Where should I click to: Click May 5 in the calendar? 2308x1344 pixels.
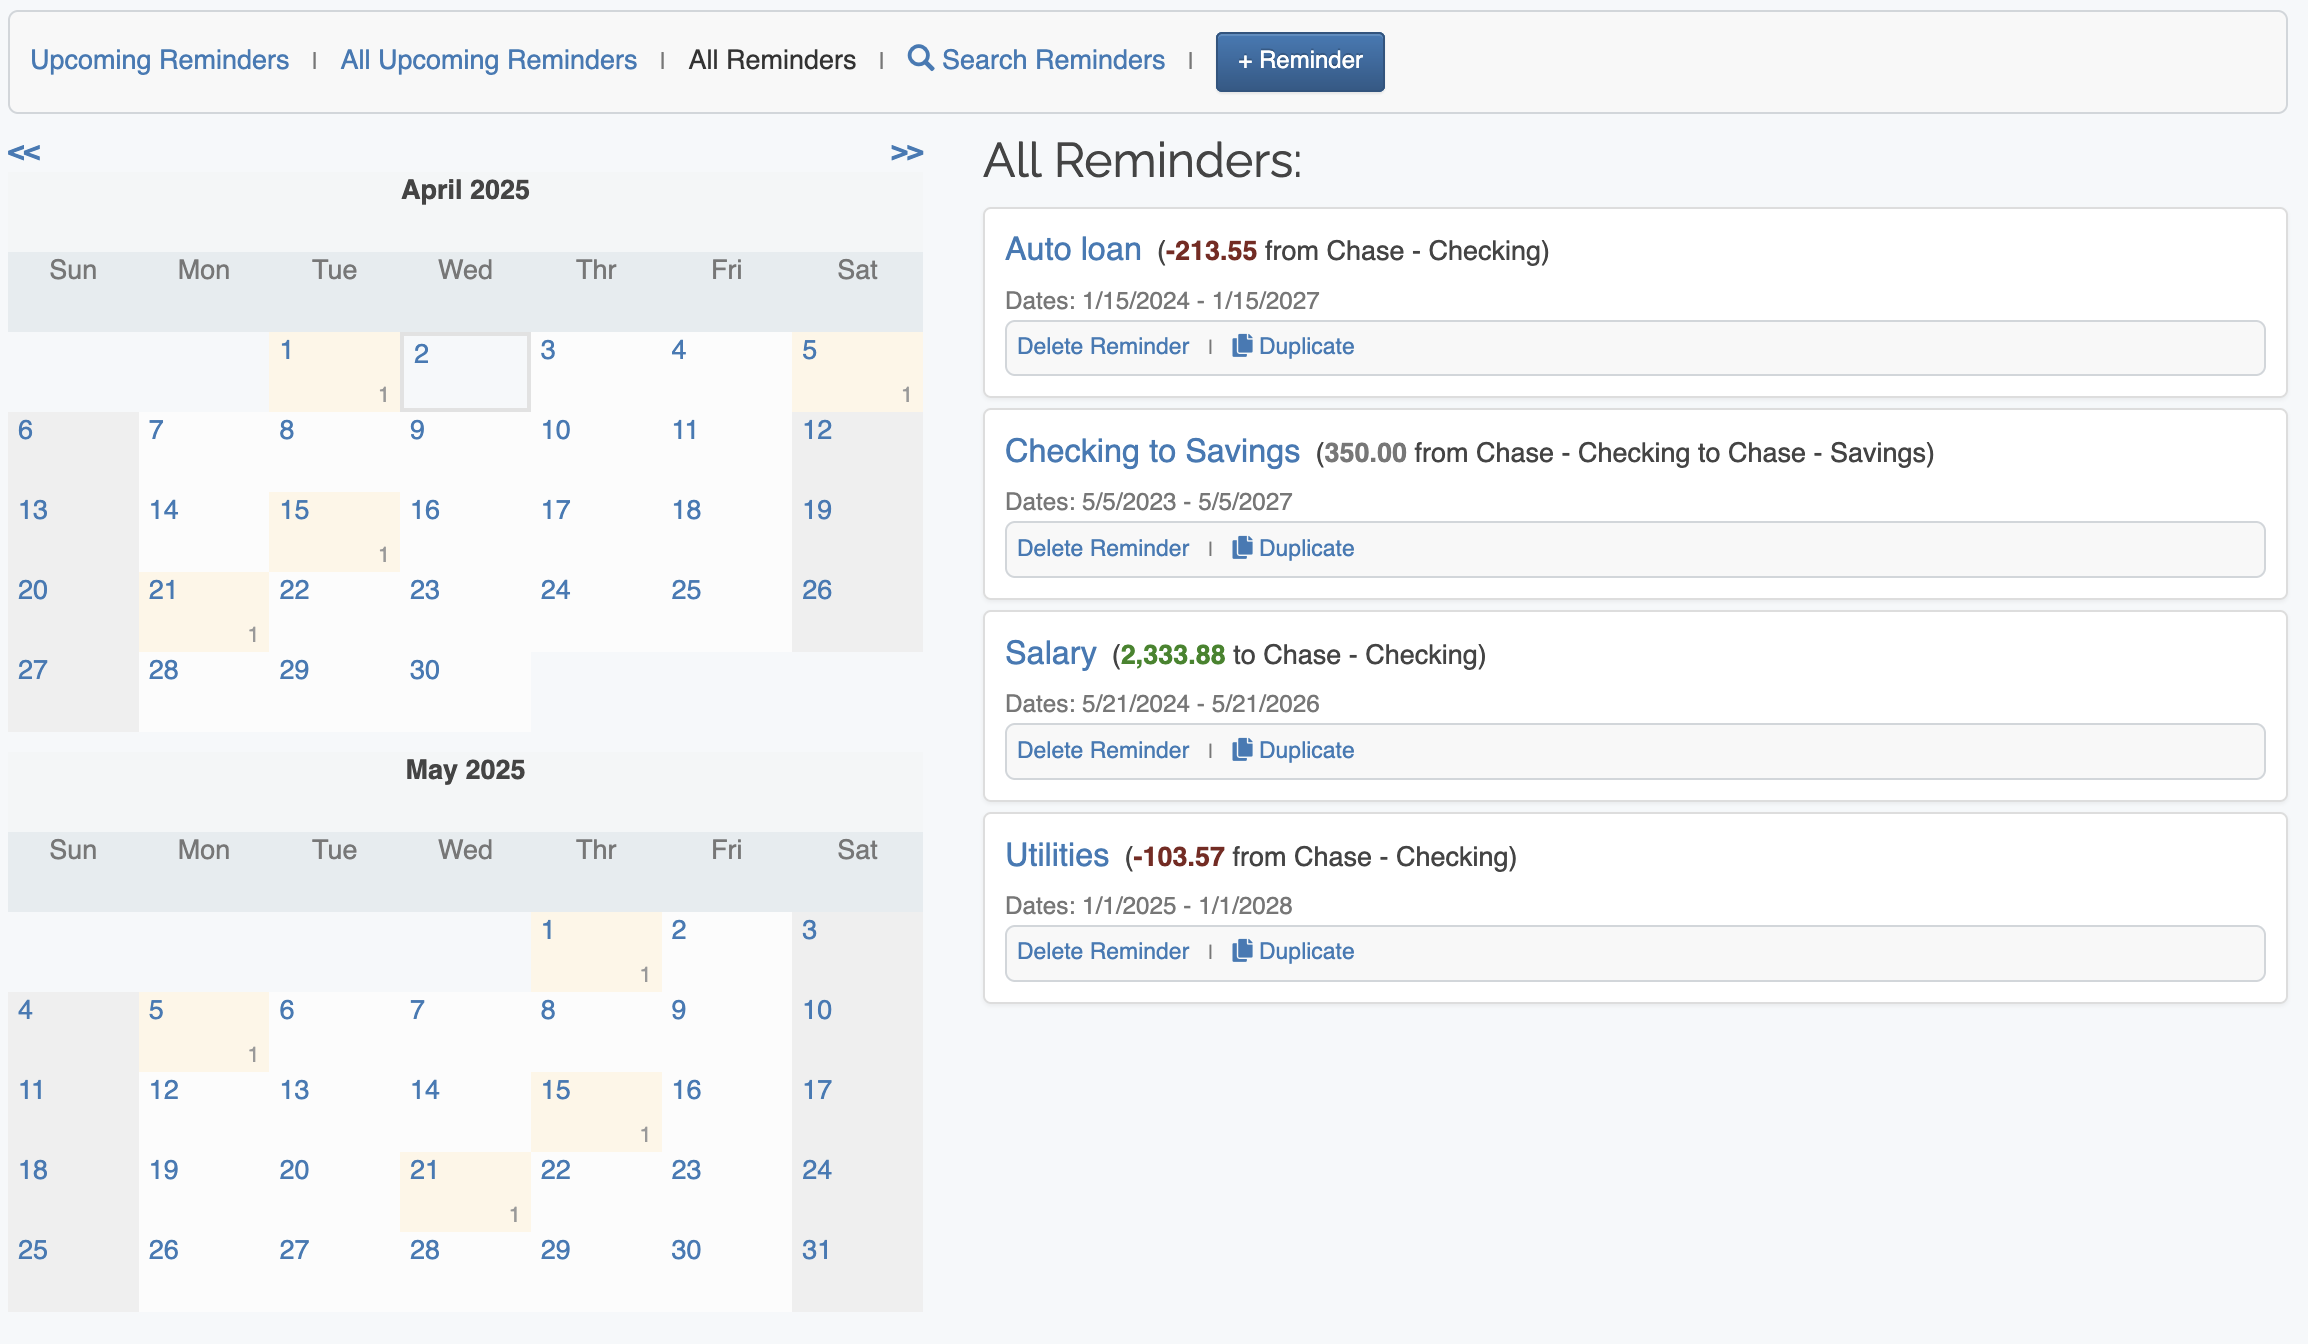[x=156, y=1010]
